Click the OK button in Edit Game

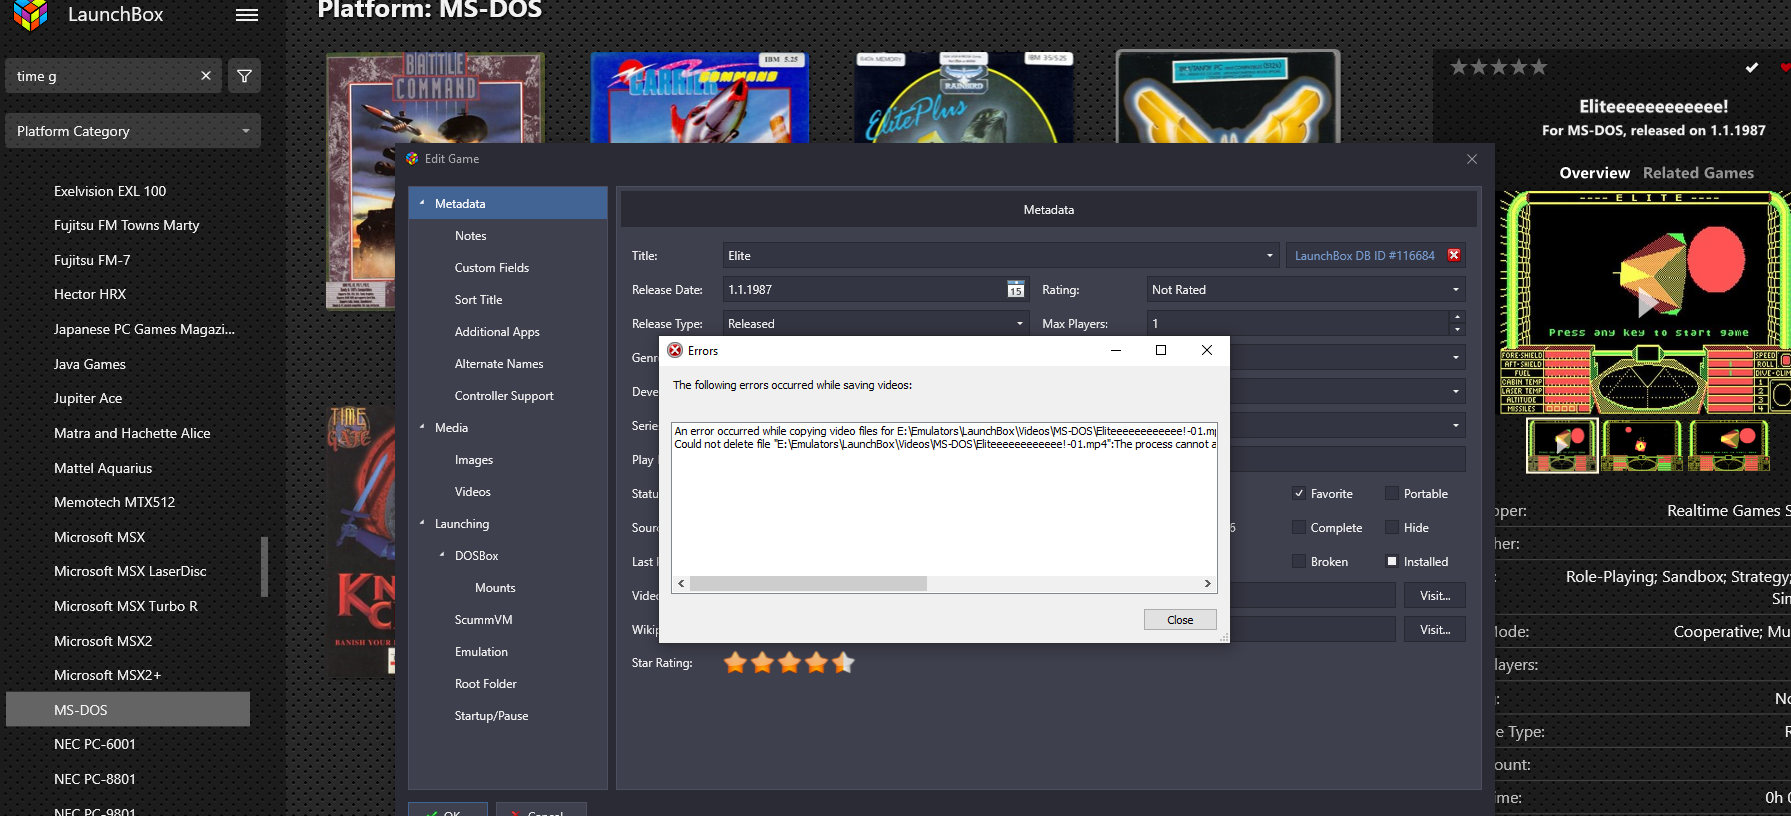(x=447, y=810)
